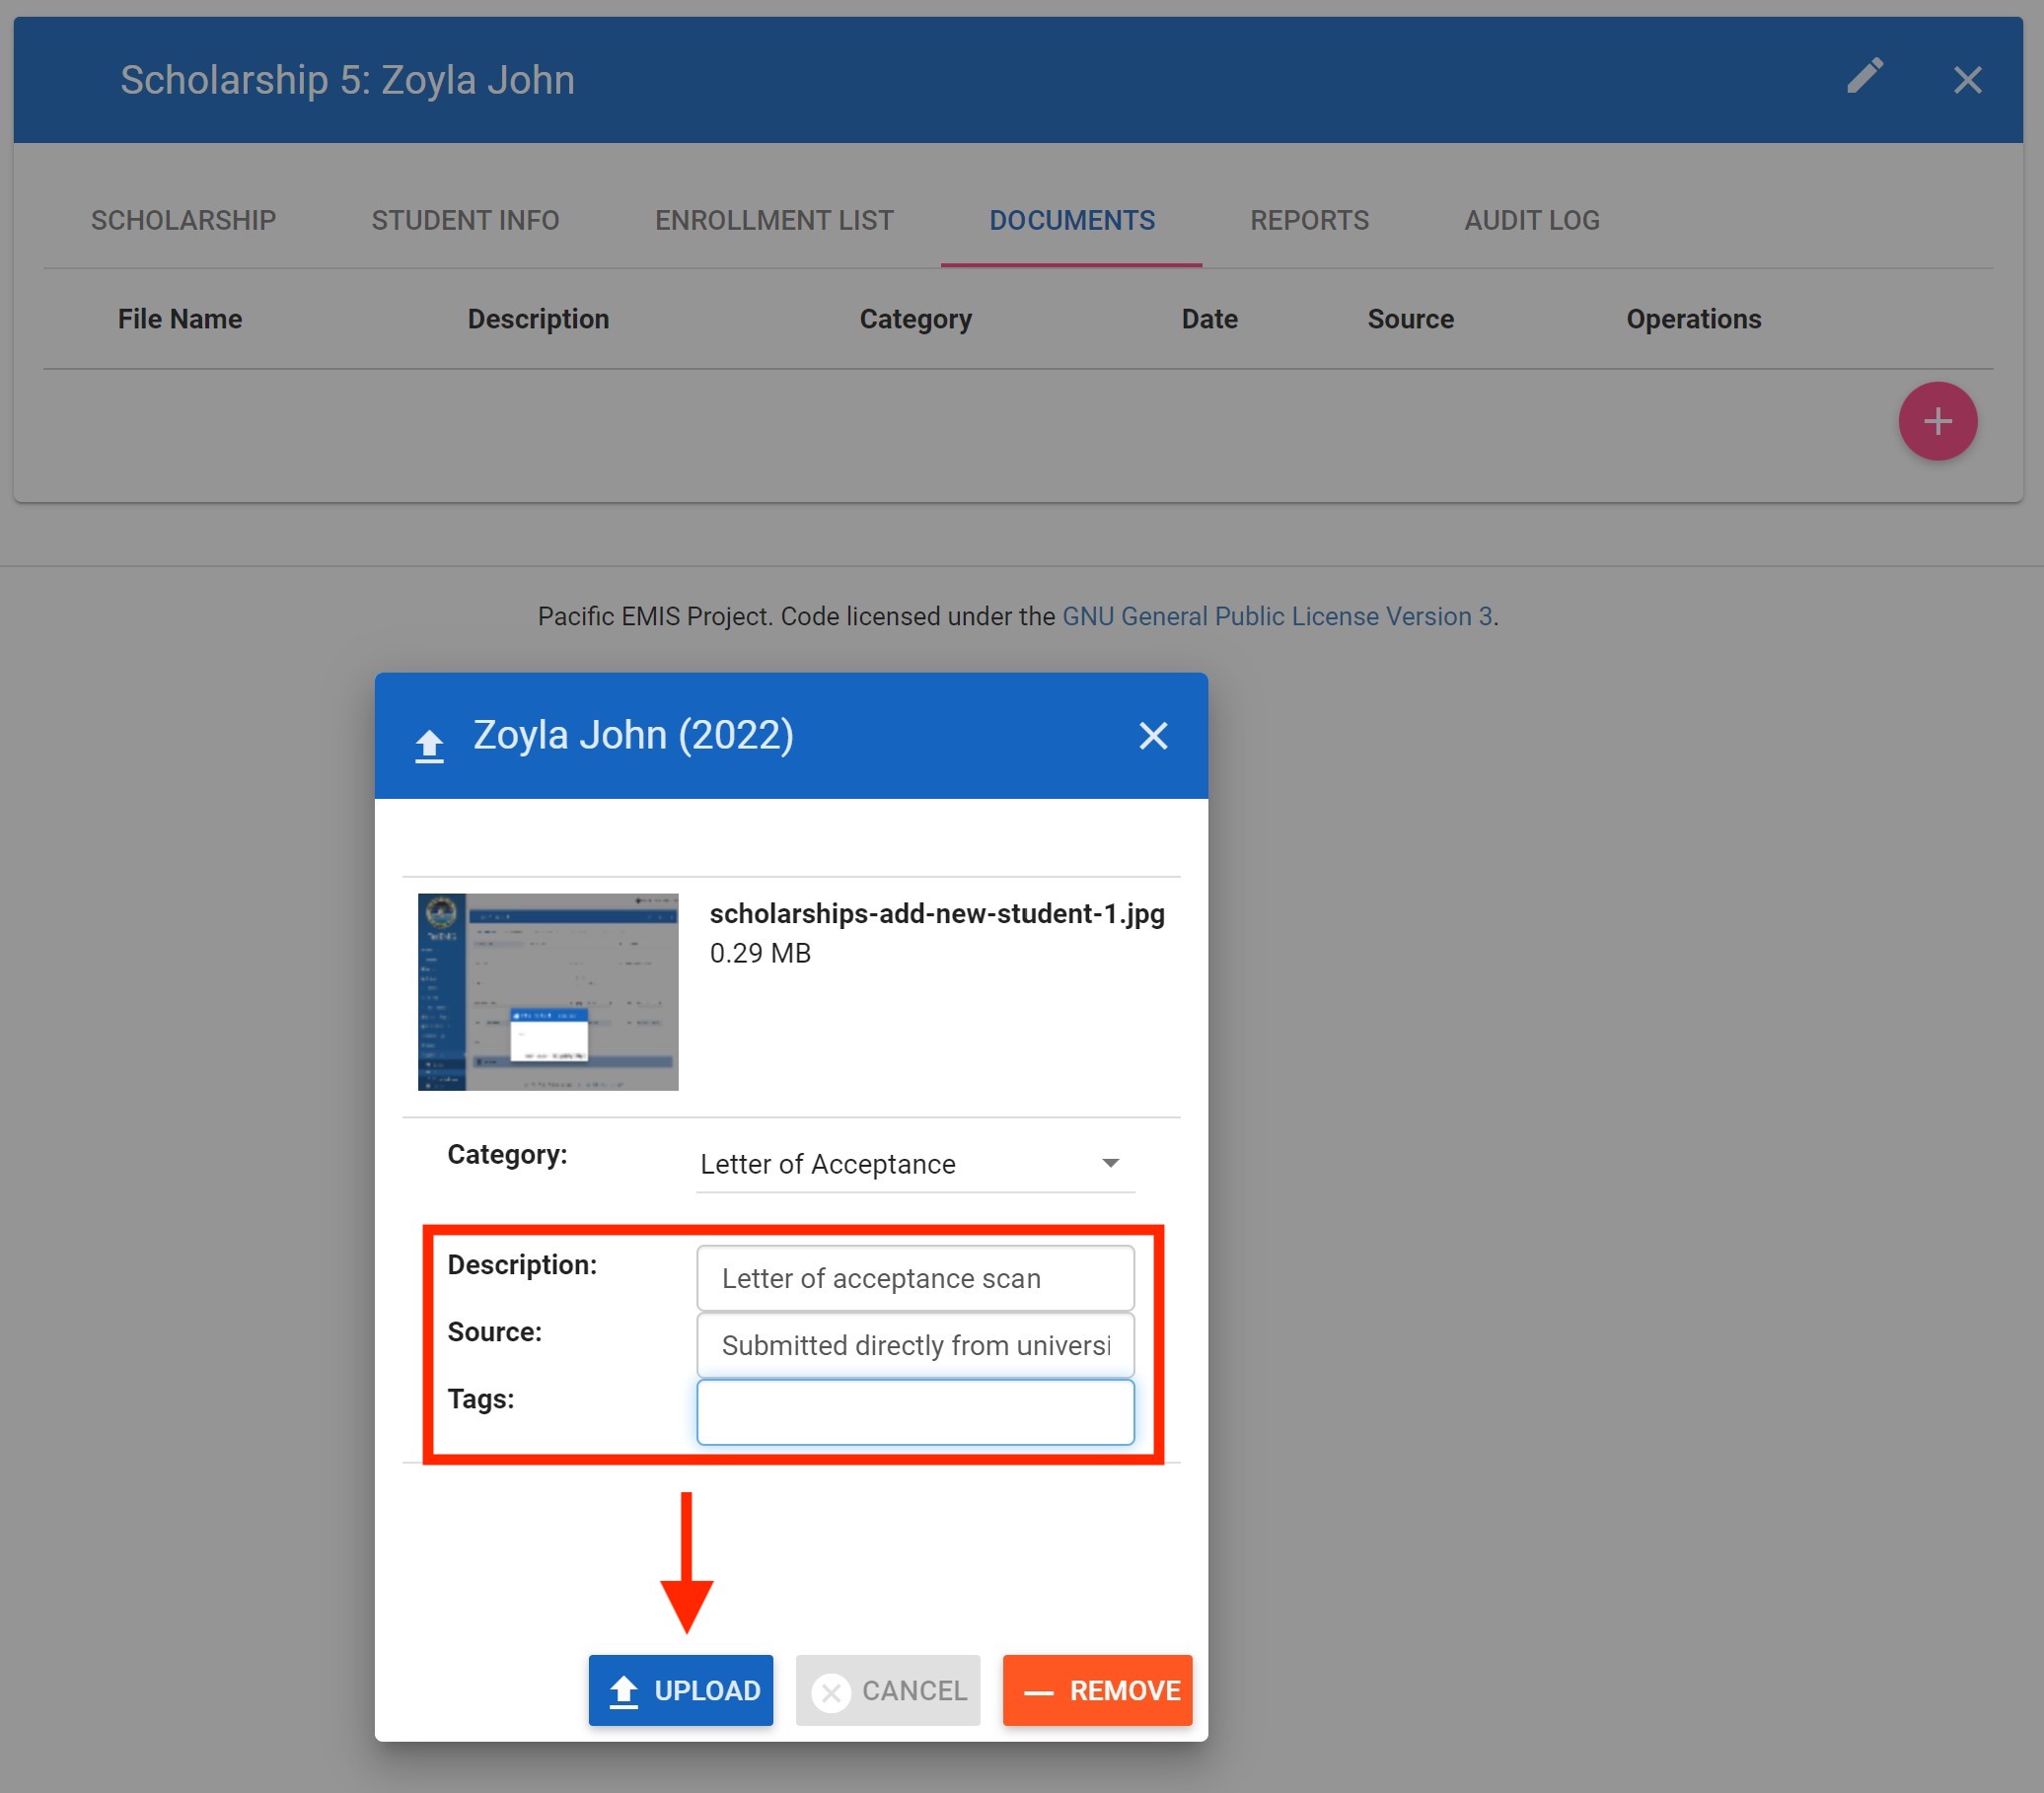Image resolution: width=2044 pixels, height=1793 pixels.
Task: Open the Reports tab
Action: 1309,220
